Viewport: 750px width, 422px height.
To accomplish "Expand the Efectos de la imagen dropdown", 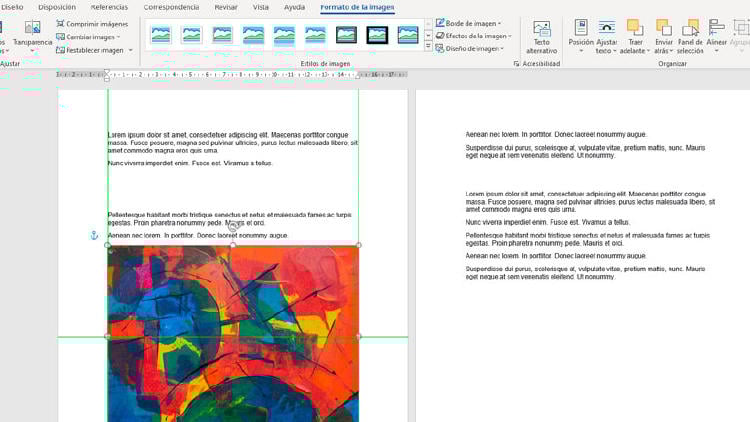I will click(x=473, y=36).
